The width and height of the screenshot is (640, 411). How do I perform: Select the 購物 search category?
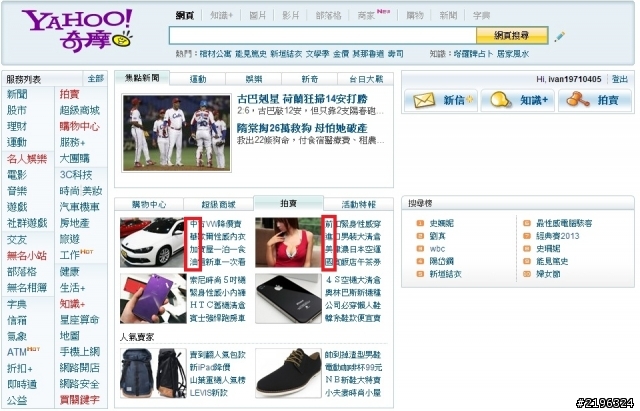click(x=415, y=16)
